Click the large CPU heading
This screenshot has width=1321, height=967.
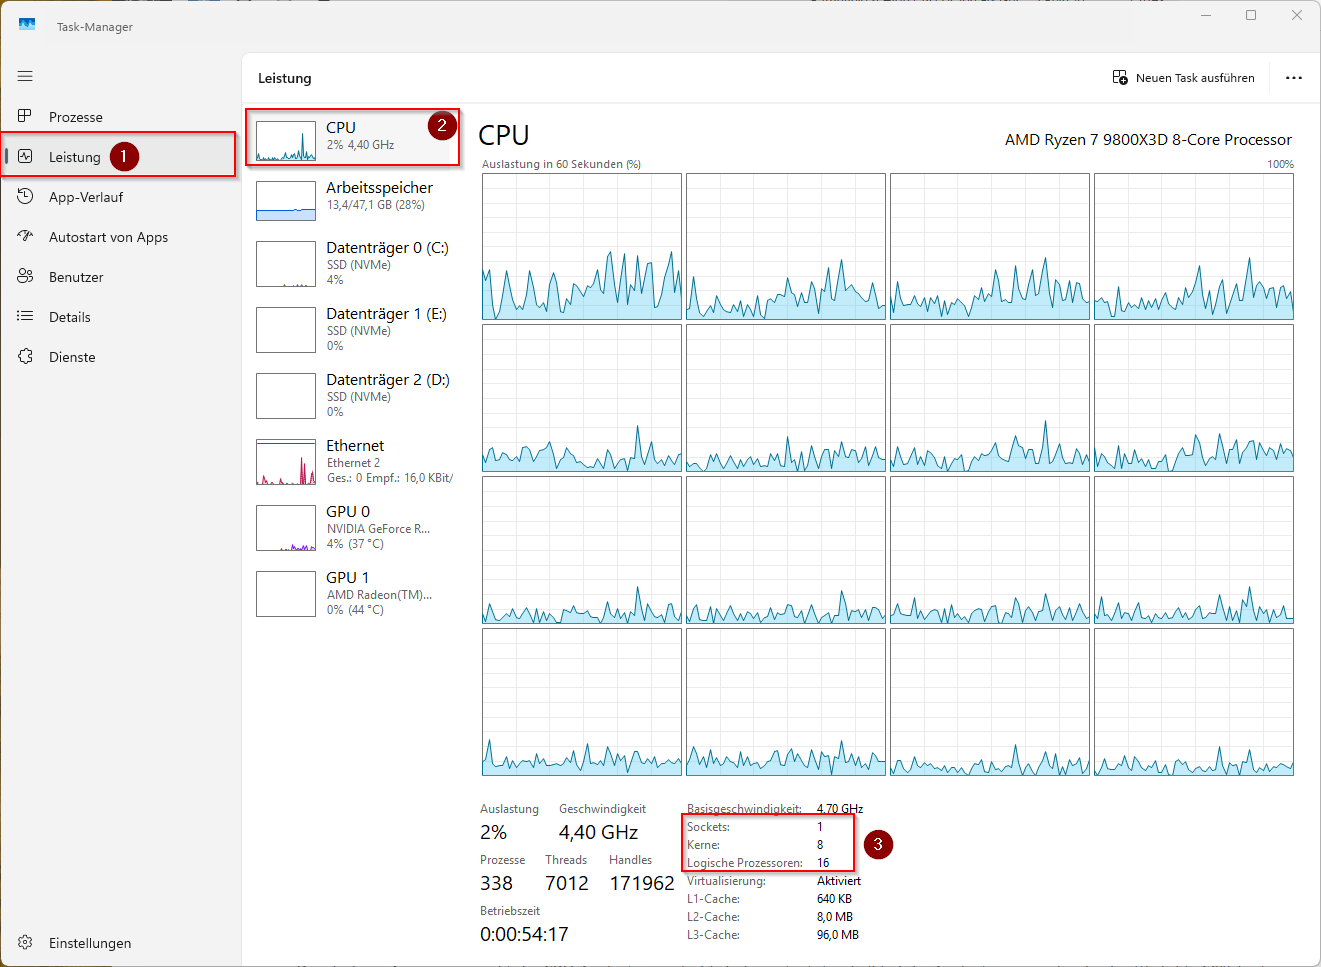click(x=504, y=135)
